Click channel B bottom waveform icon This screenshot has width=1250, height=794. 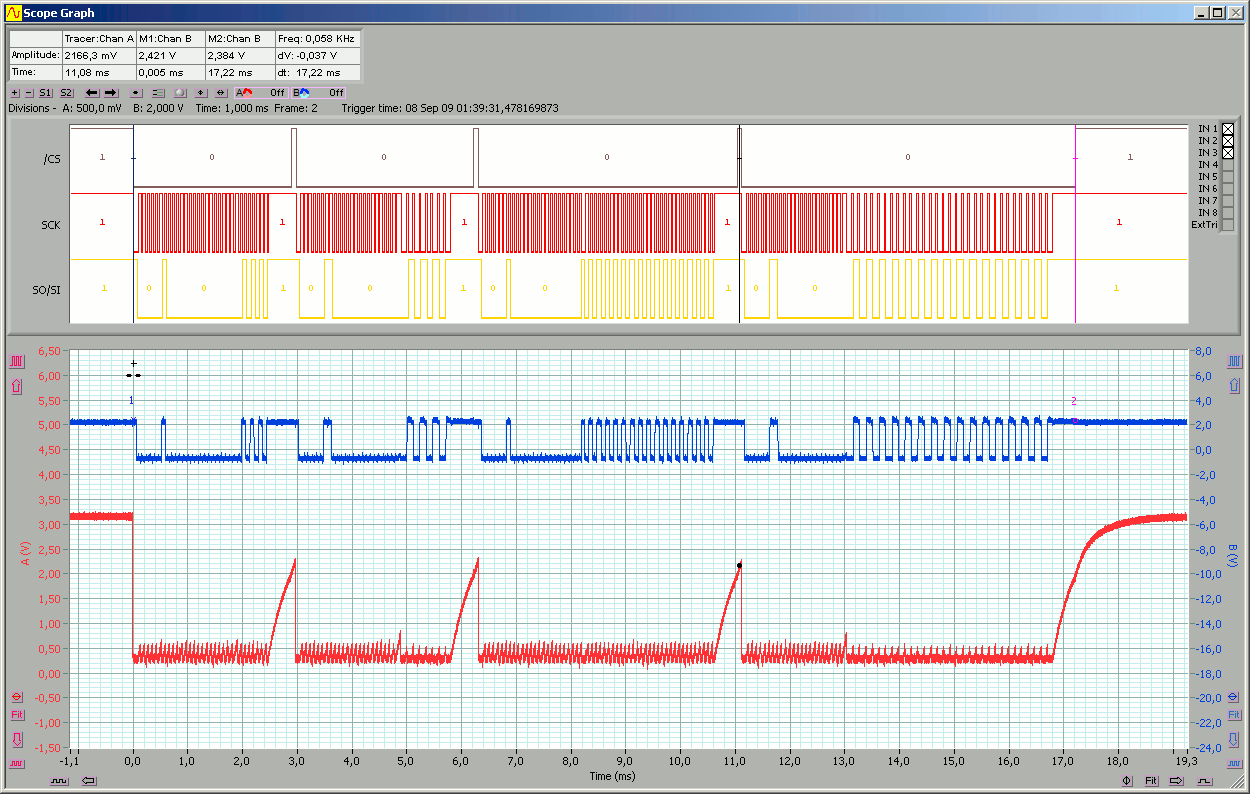pos(1234,764)
